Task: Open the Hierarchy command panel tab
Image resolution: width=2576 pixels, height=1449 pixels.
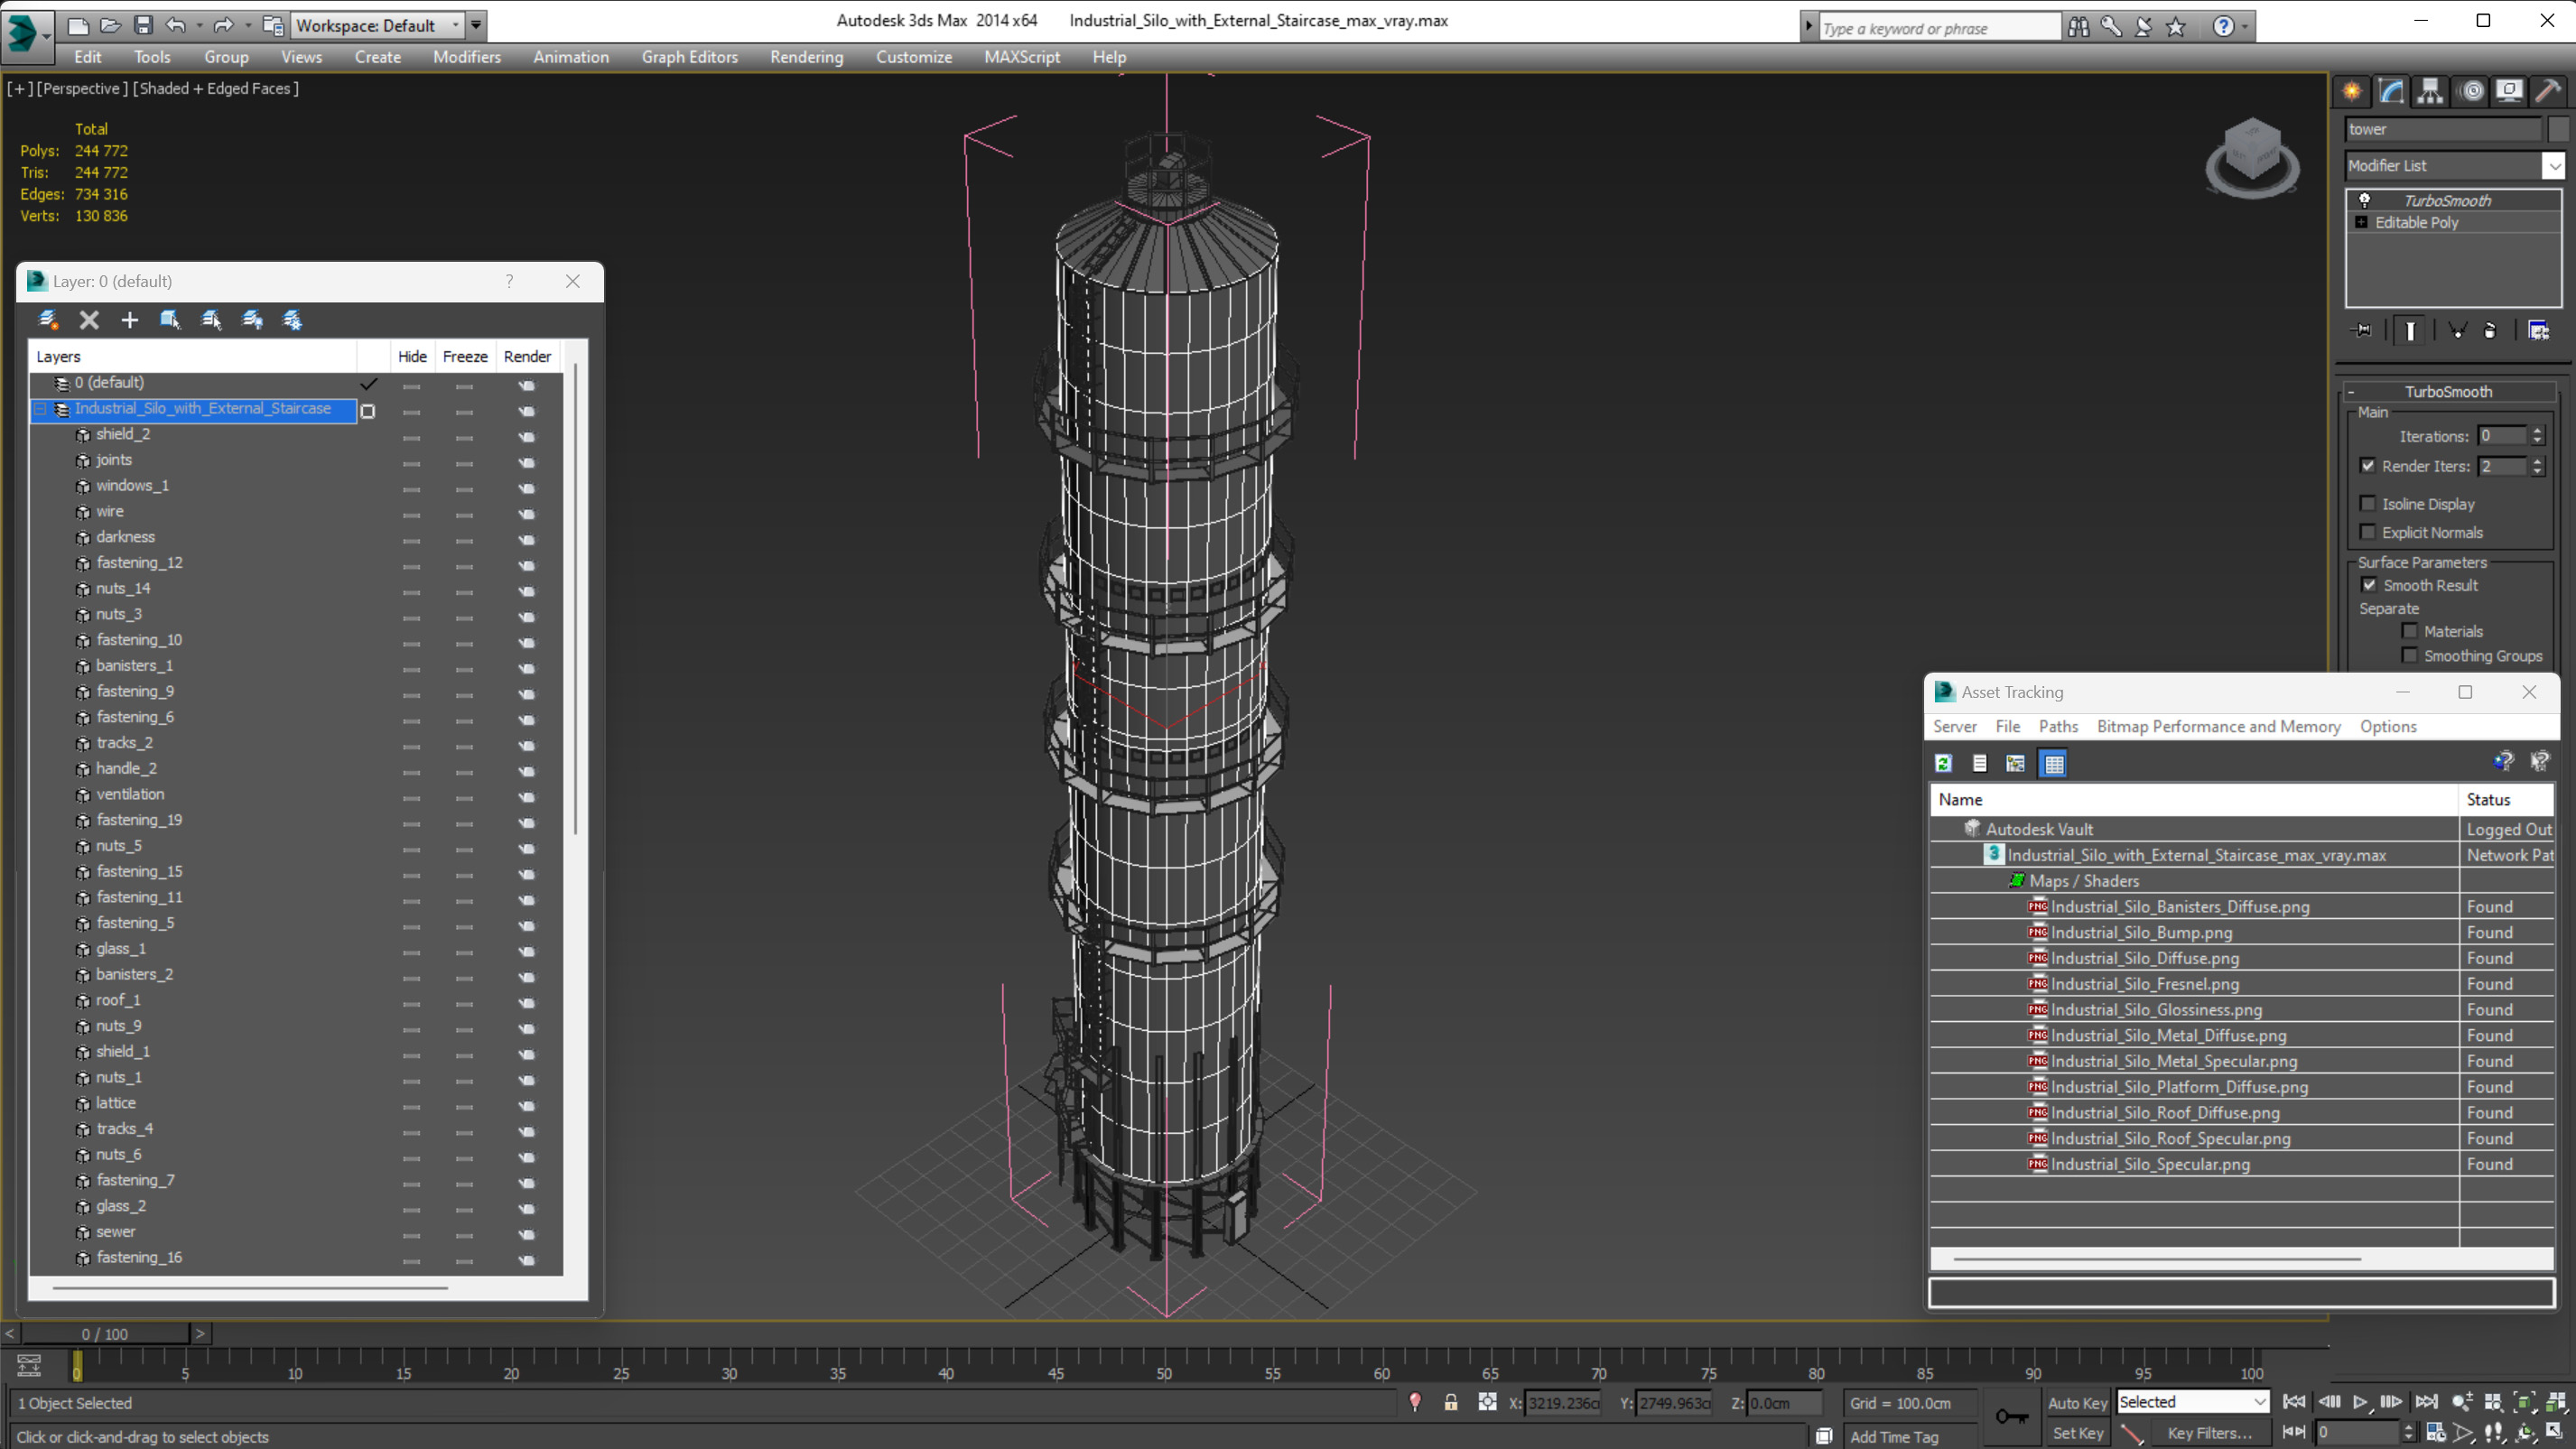Action: click(x=2430, y=92)
